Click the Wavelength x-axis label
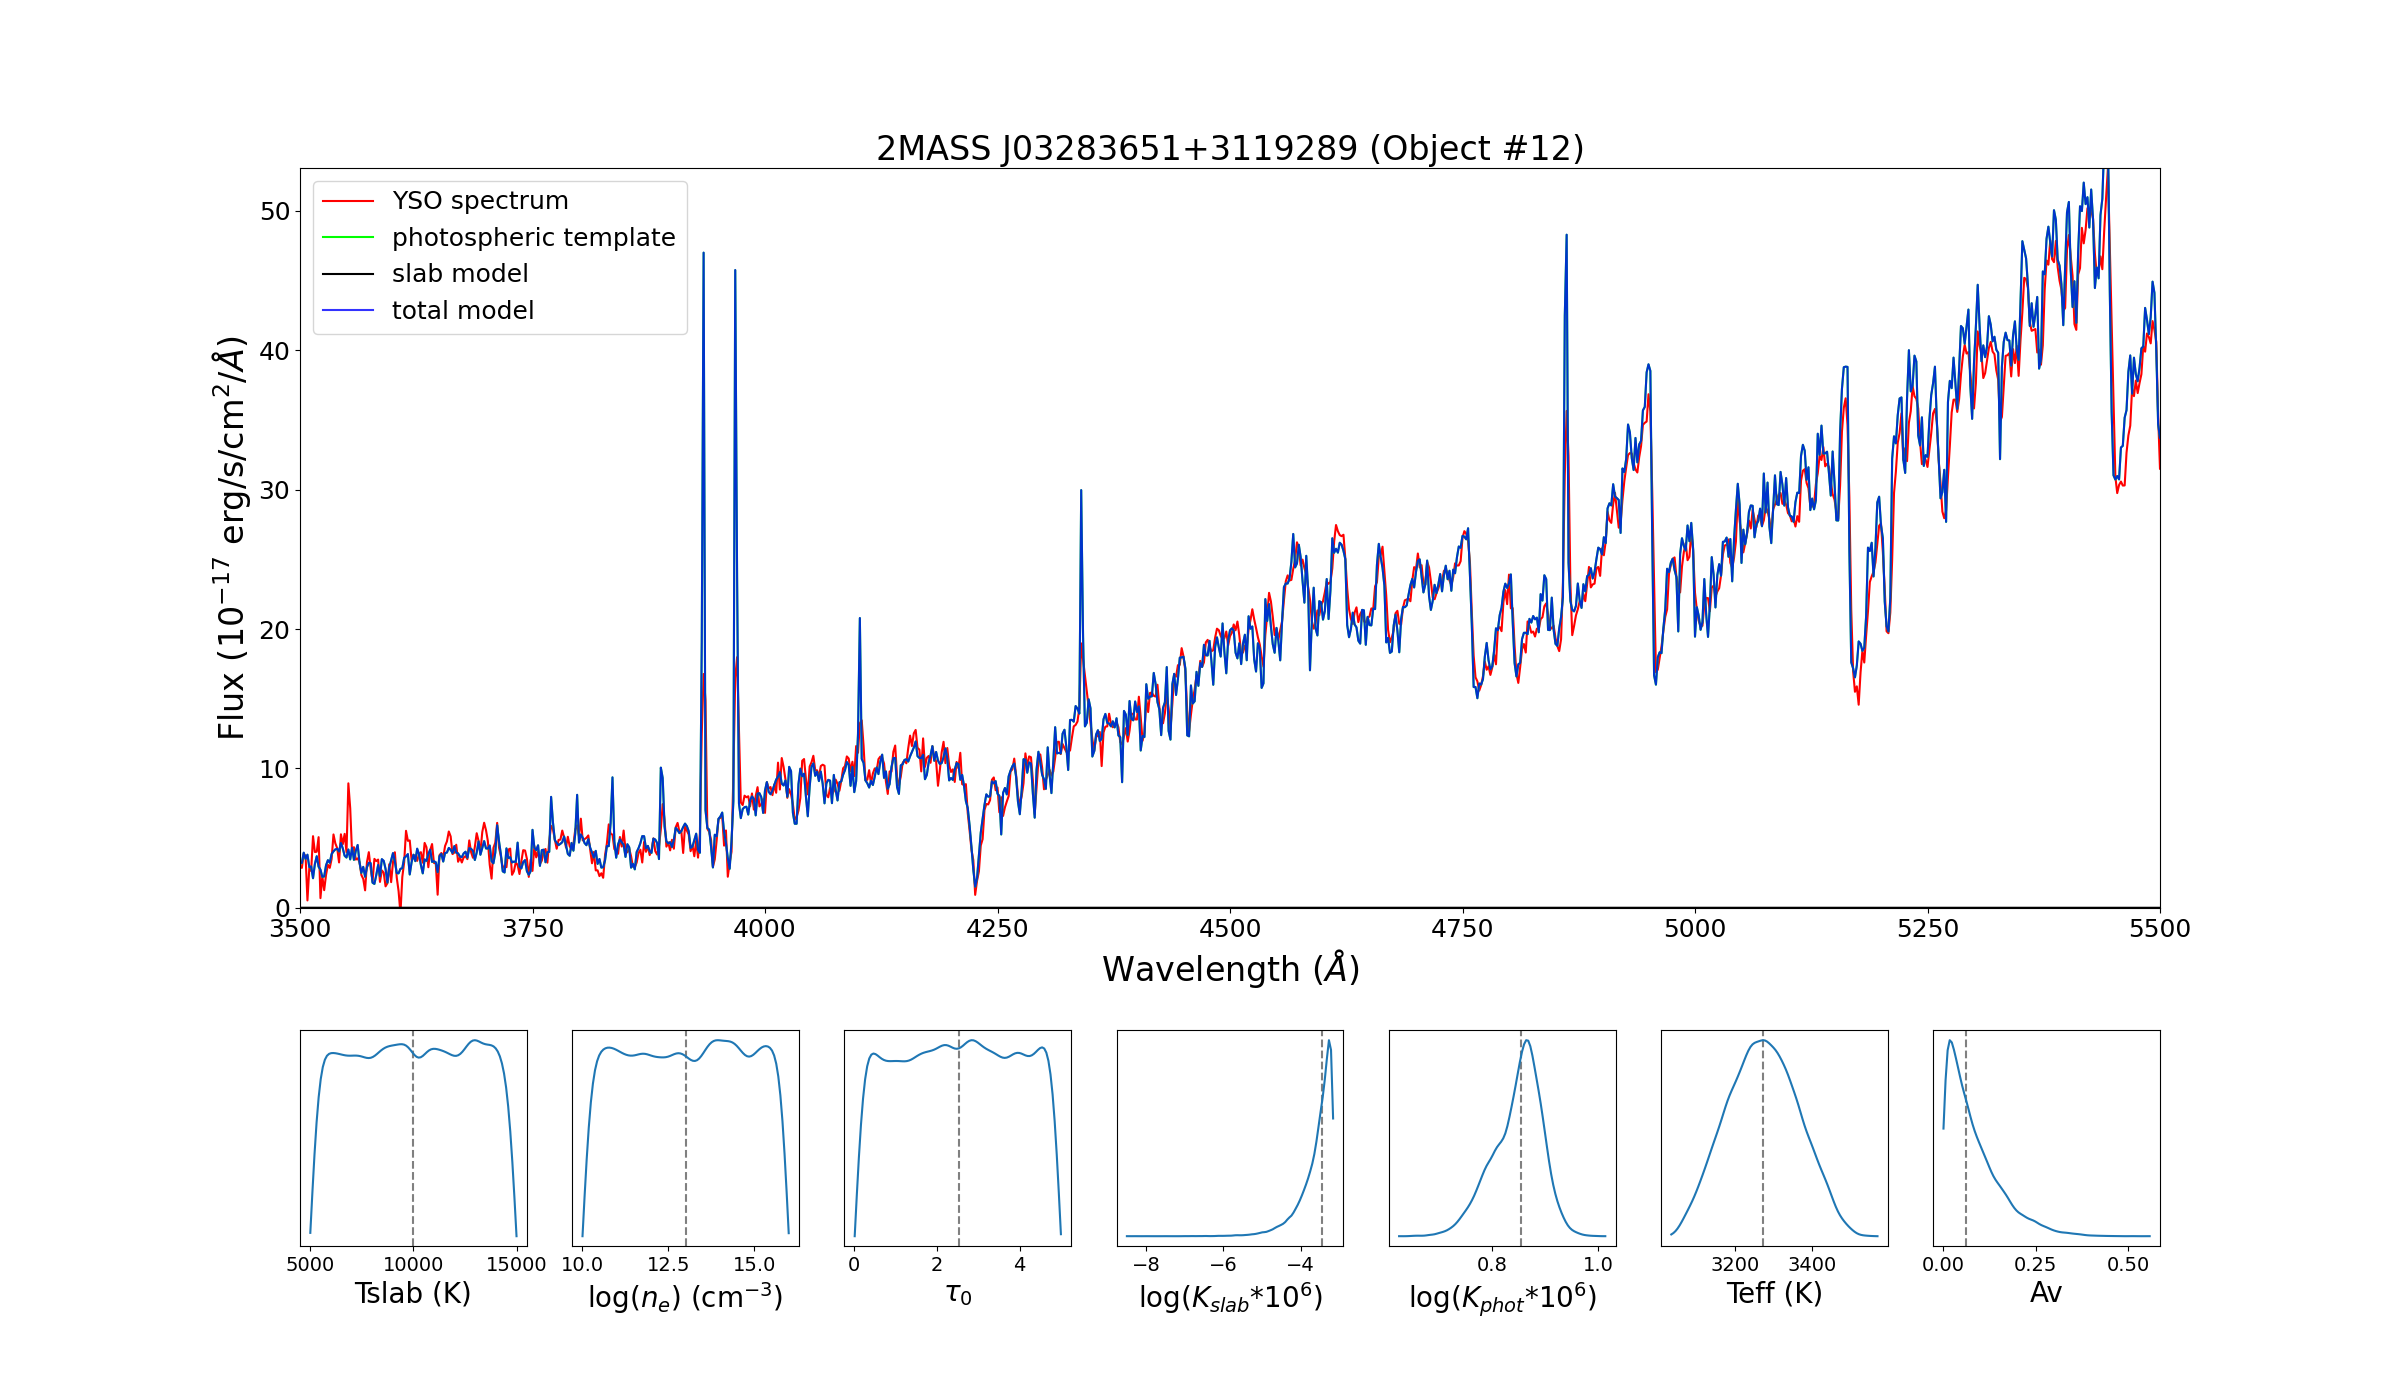2400x1400 pixels. point(1230,969)
